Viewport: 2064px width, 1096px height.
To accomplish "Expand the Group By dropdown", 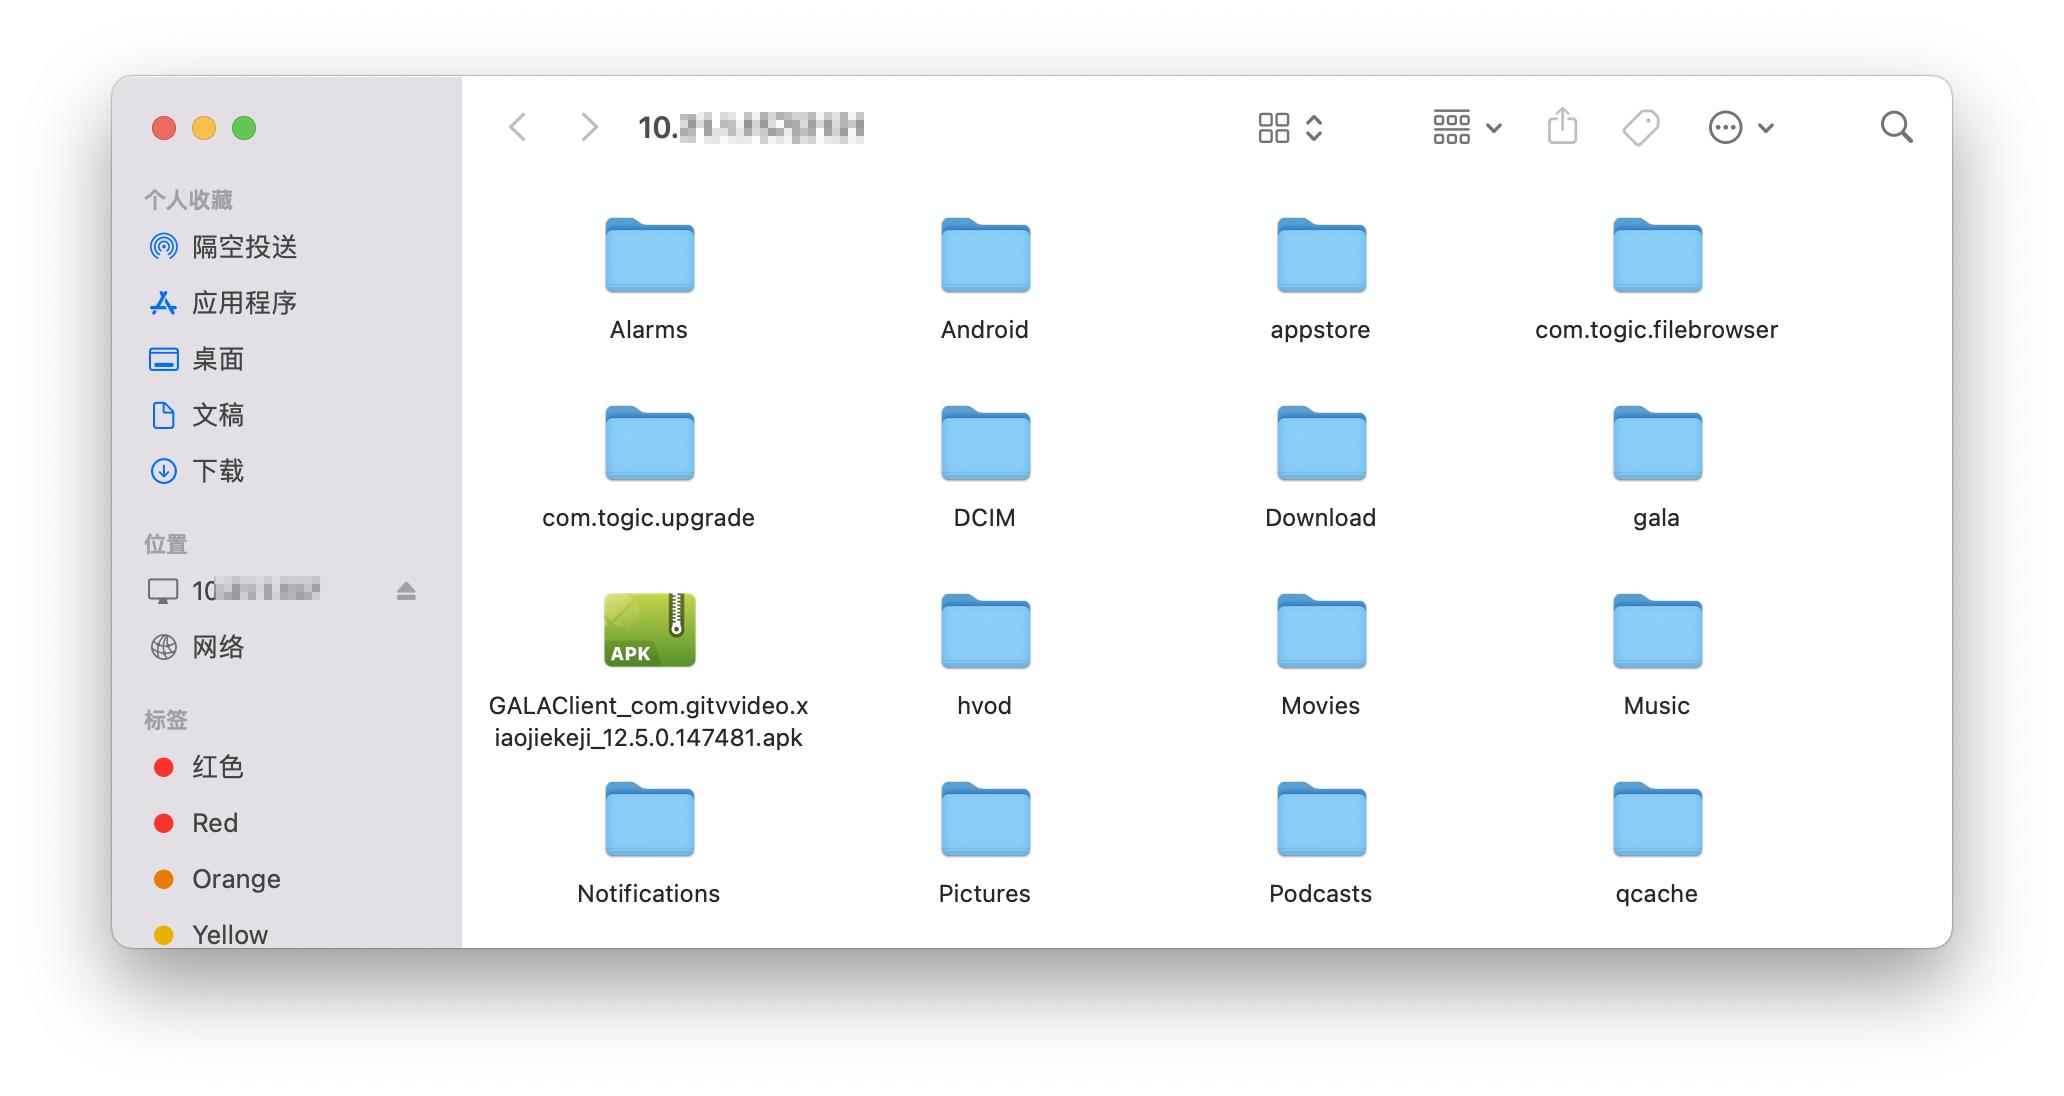I will [x=1466, y=127].
